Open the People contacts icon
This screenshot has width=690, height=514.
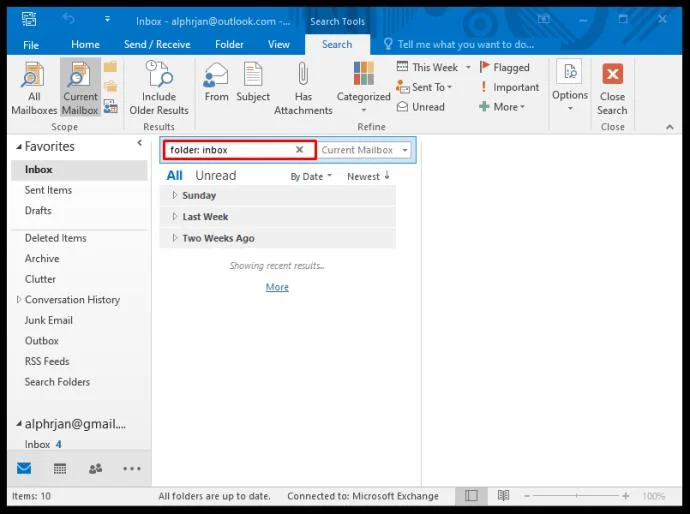pyautogui.click(x=95, y=468)
